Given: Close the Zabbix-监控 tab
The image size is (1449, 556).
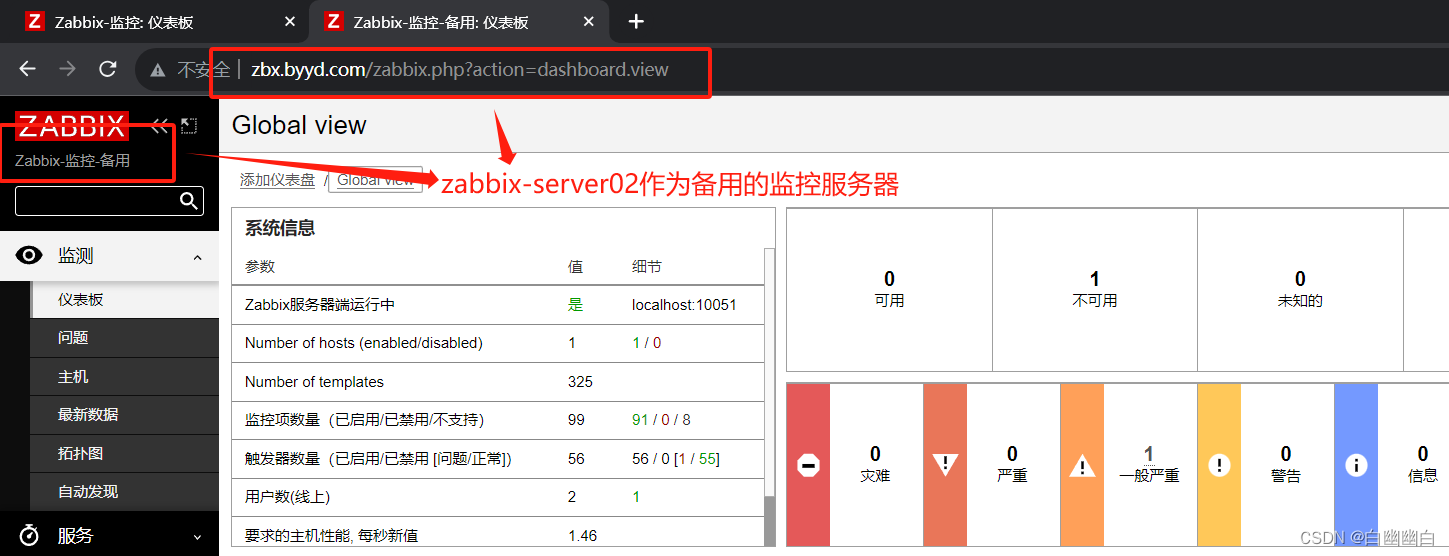Looking at the screenshot, I should point(290,21).
